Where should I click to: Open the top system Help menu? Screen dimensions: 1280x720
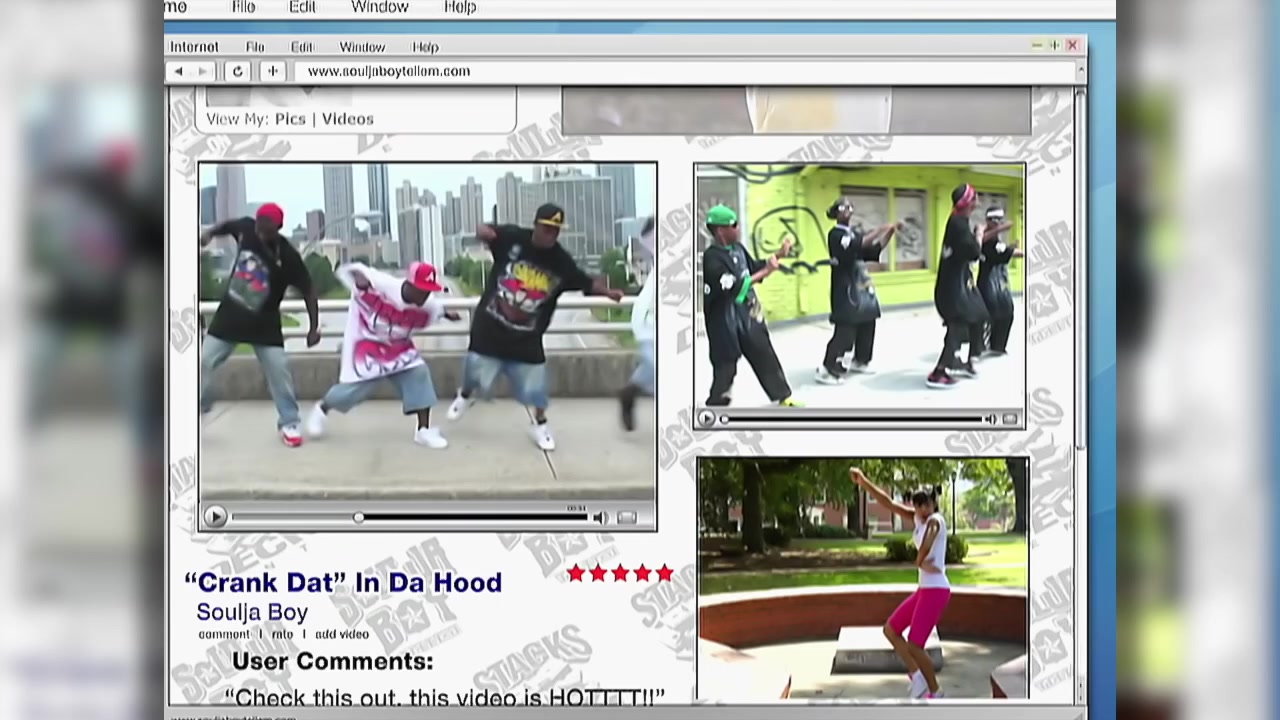point(460,7)
